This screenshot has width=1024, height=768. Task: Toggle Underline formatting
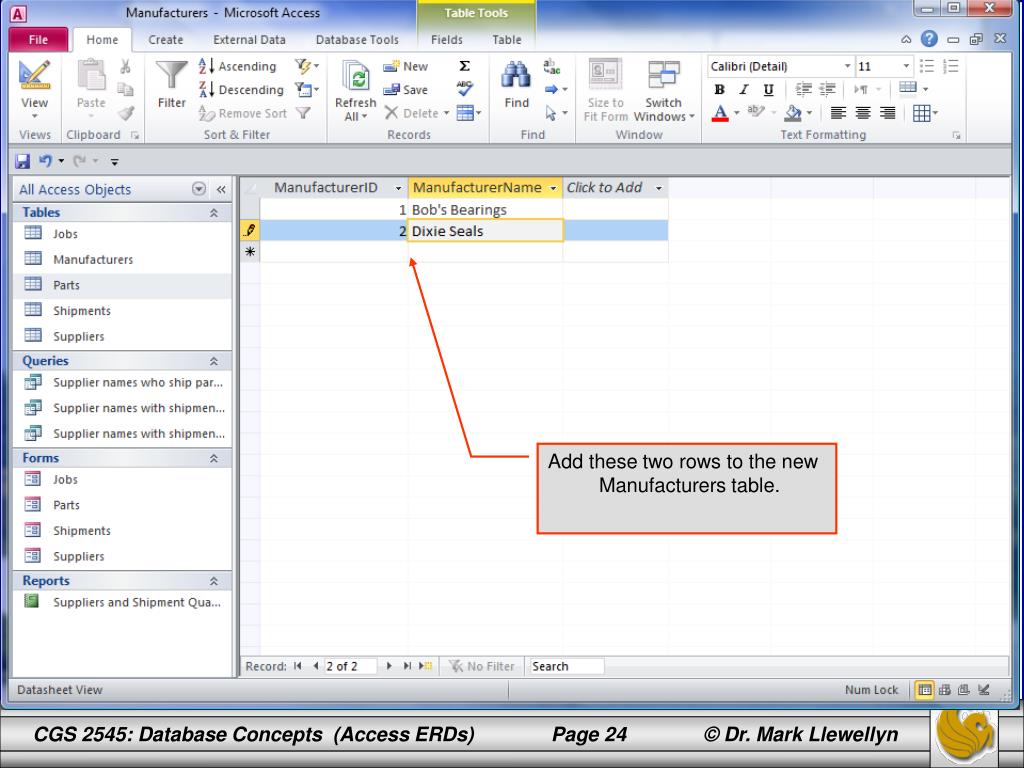[x=768, y=89]
